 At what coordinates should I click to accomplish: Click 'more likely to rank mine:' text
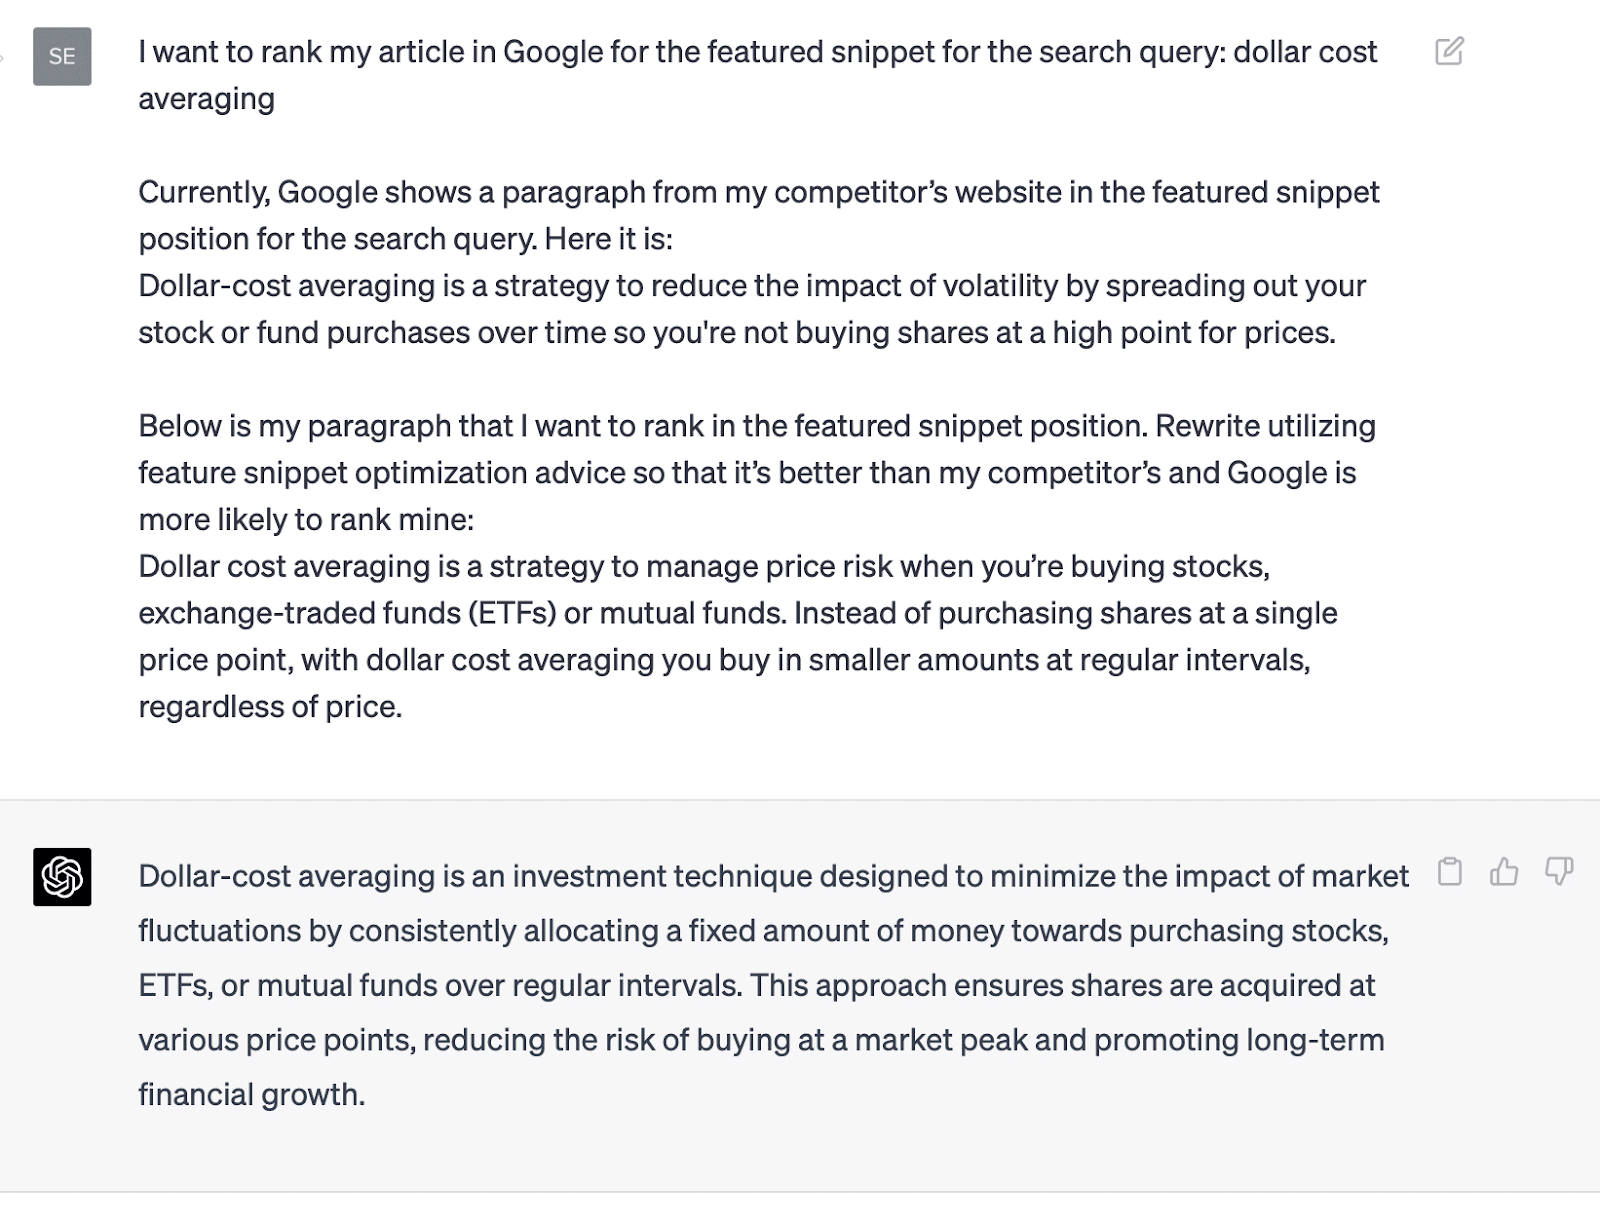pyautogui.click(x=305, y=520)
